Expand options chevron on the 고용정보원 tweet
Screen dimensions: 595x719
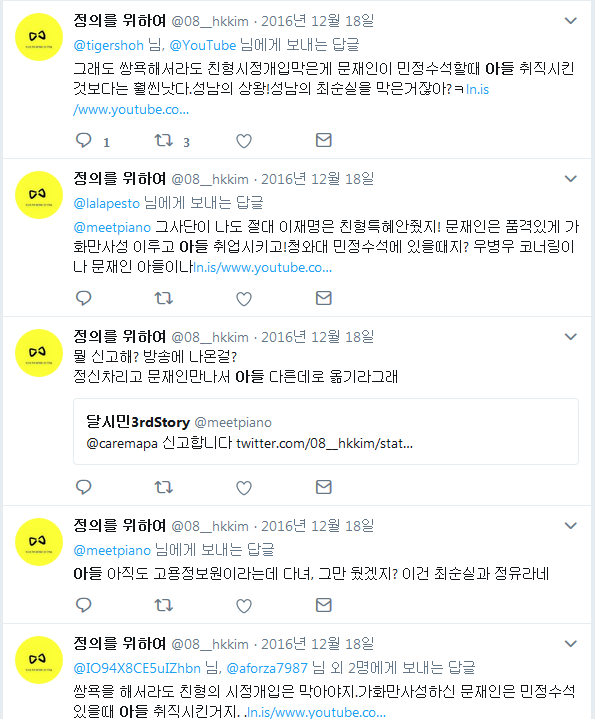(570, 526)
